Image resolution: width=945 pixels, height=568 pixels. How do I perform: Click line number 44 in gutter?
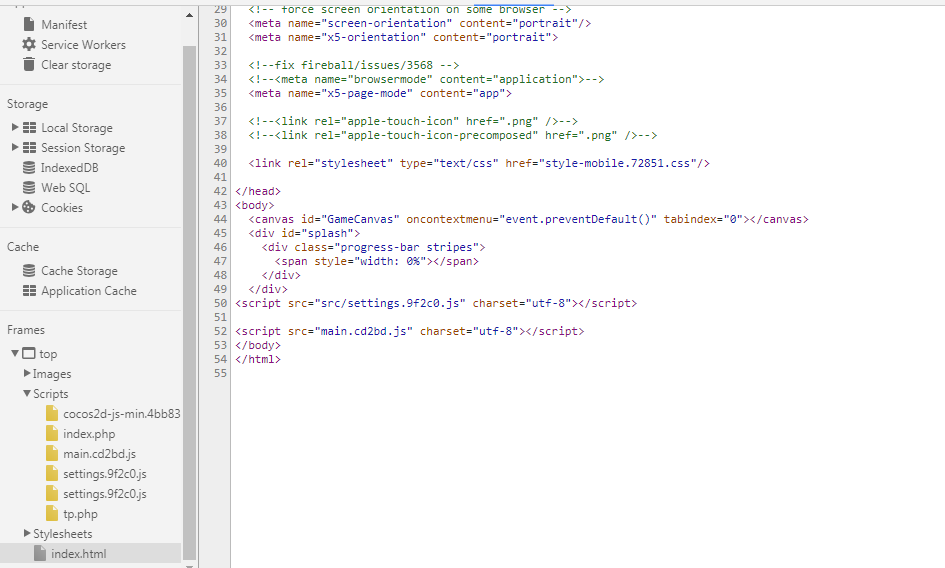[x=221, y=219]
